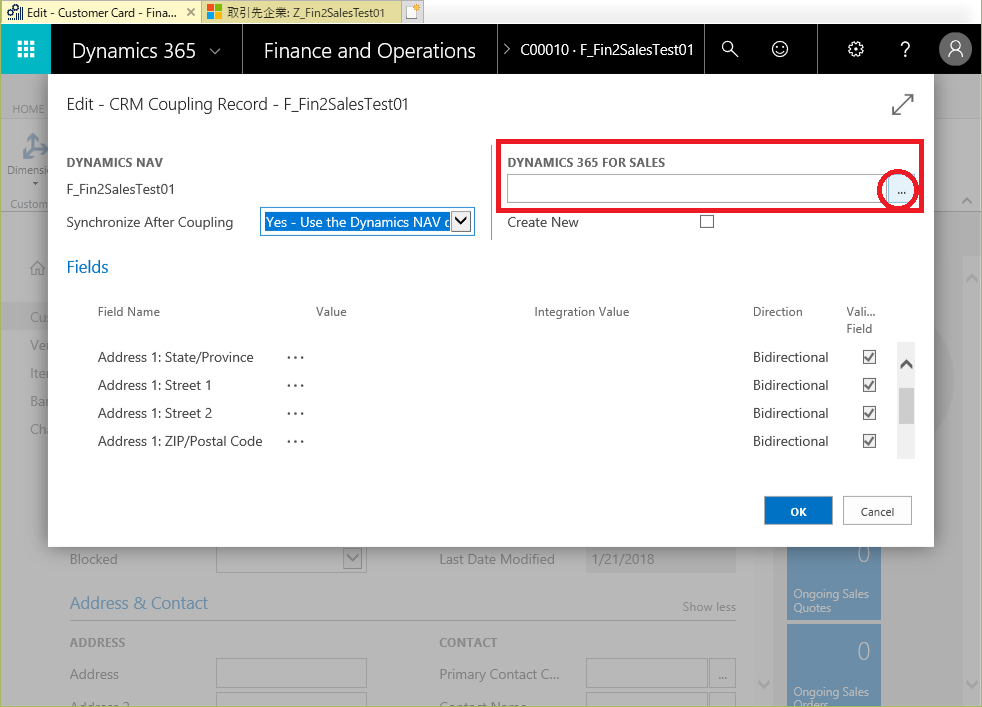Screen dimensions: 982x707
Task: Expand the dialog to full screen
Action: point(902,105)
